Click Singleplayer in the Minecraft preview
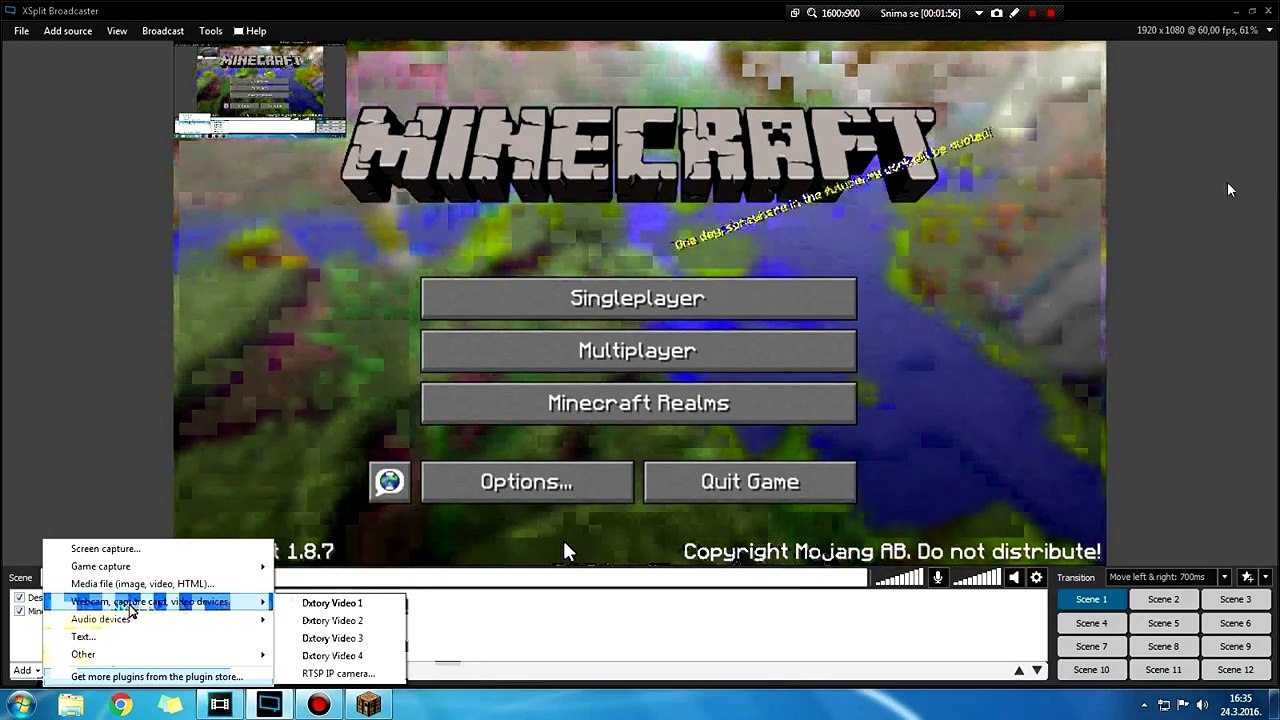1280x720 pixels. (638, 298)
